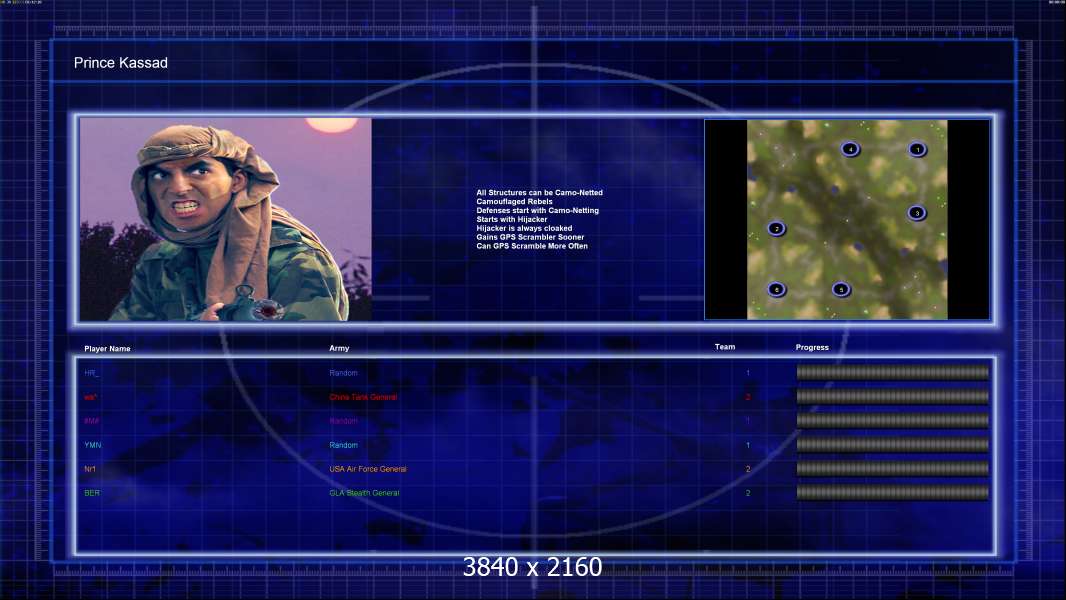Image resolution: width=1066 pixels, height=600 pixels.
Task: Click the red player name in the second row
Action: (x=90, y=397)
